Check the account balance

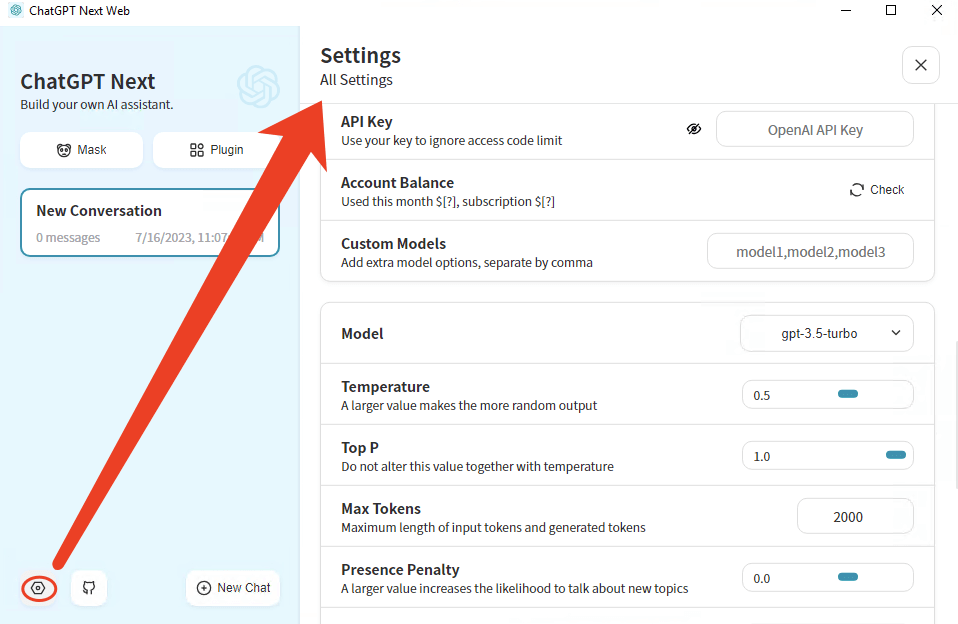pos(877,190)
